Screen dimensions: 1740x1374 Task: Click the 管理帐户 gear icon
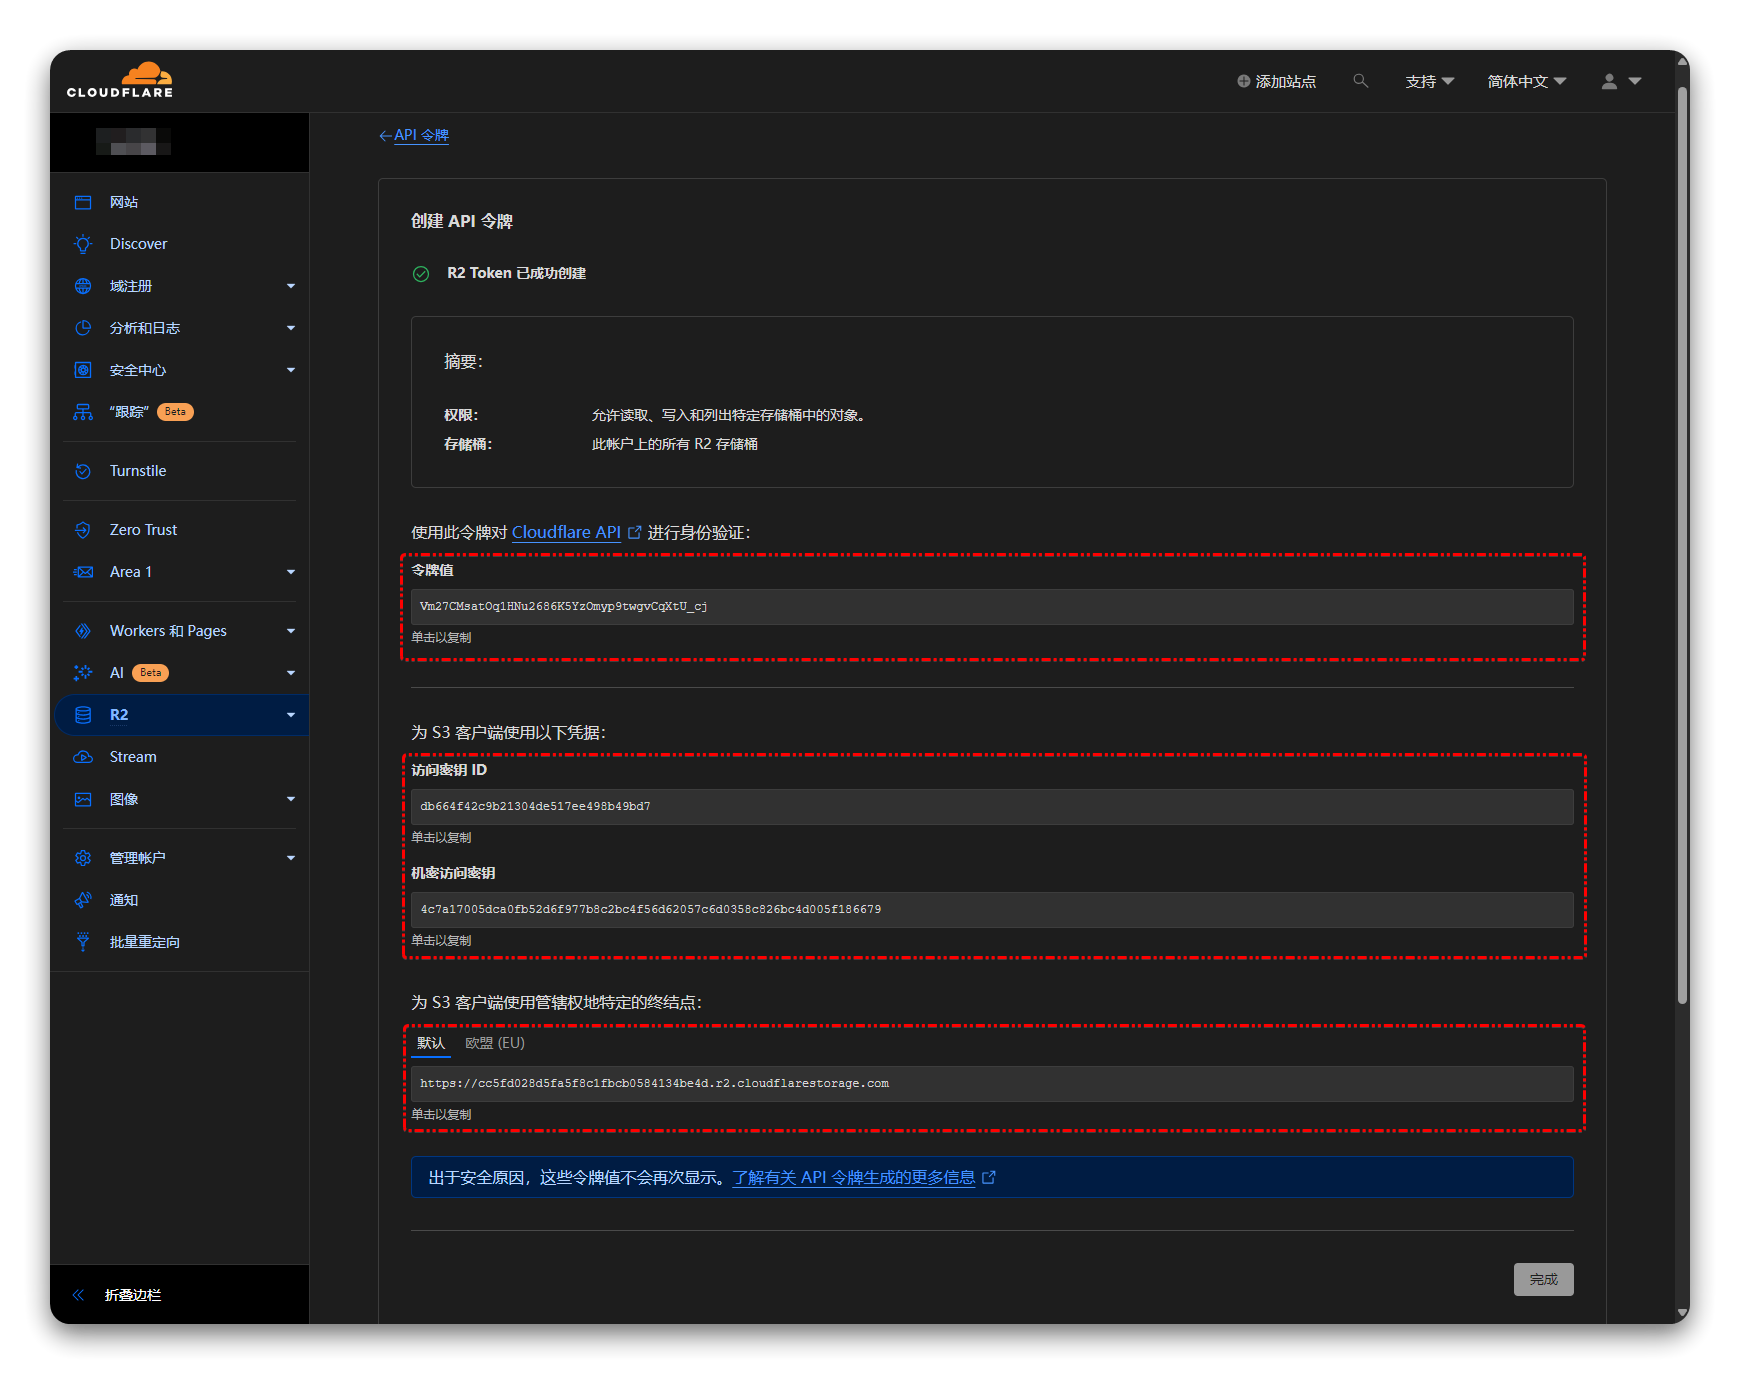83,858
